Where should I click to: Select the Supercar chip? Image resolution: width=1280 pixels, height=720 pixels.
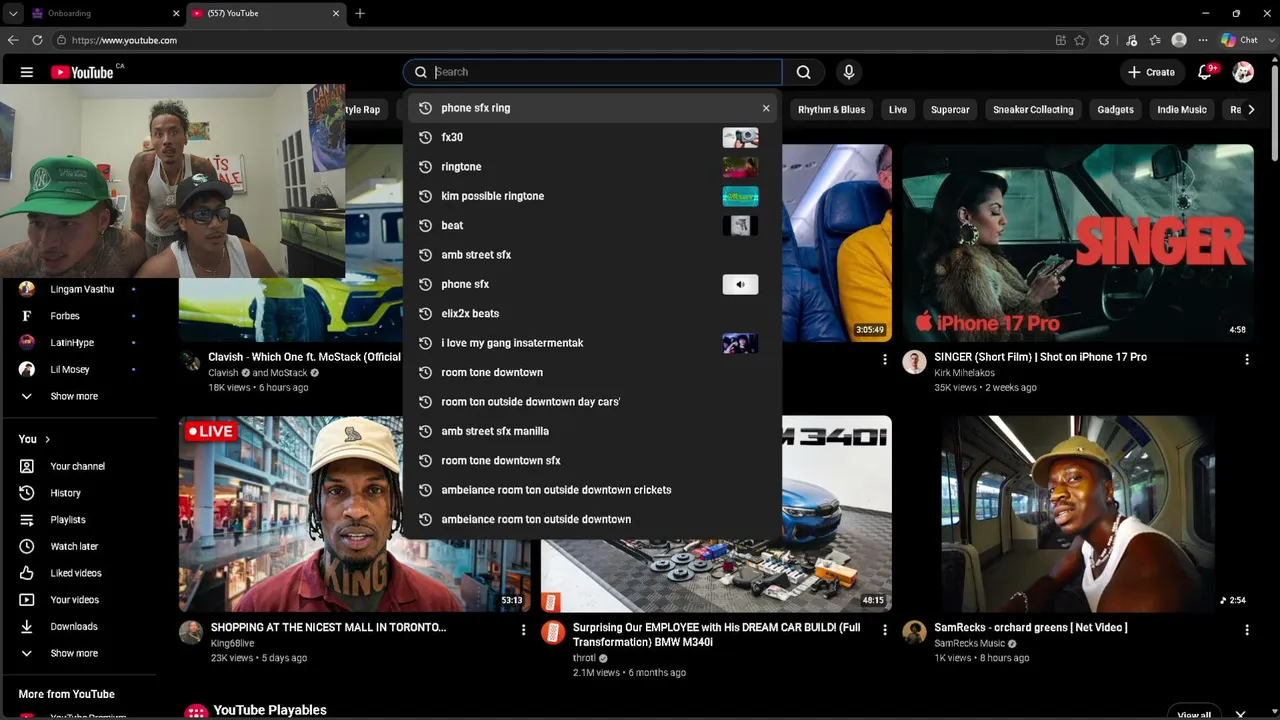[x=950, y=110]
